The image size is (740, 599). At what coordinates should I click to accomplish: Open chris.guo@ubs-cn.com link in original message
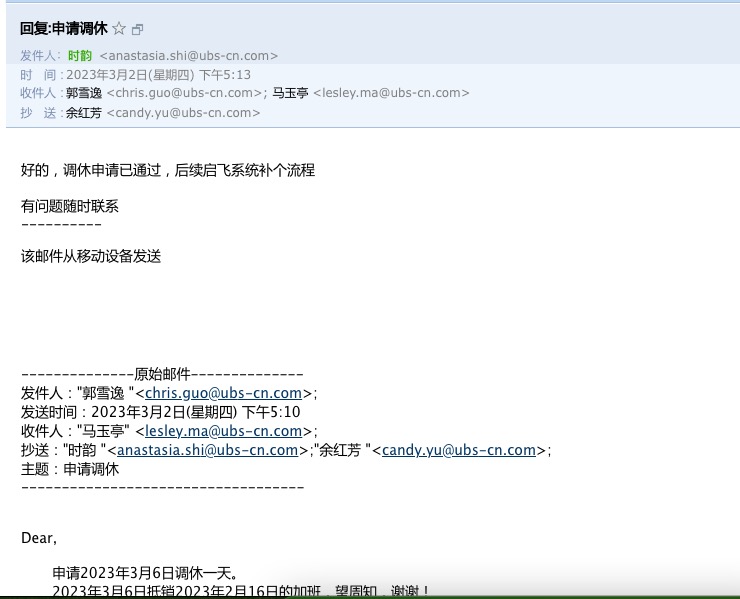tap(223, 393)
